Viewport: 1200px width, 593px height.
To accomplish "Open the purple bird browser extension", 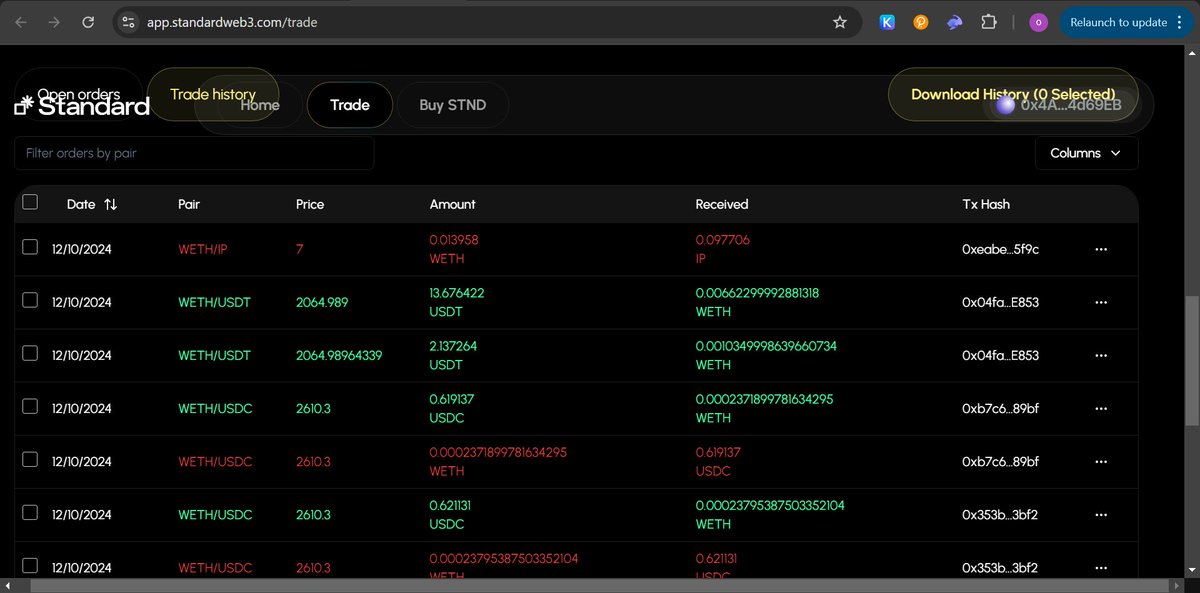I will click(x=955, y=22).
